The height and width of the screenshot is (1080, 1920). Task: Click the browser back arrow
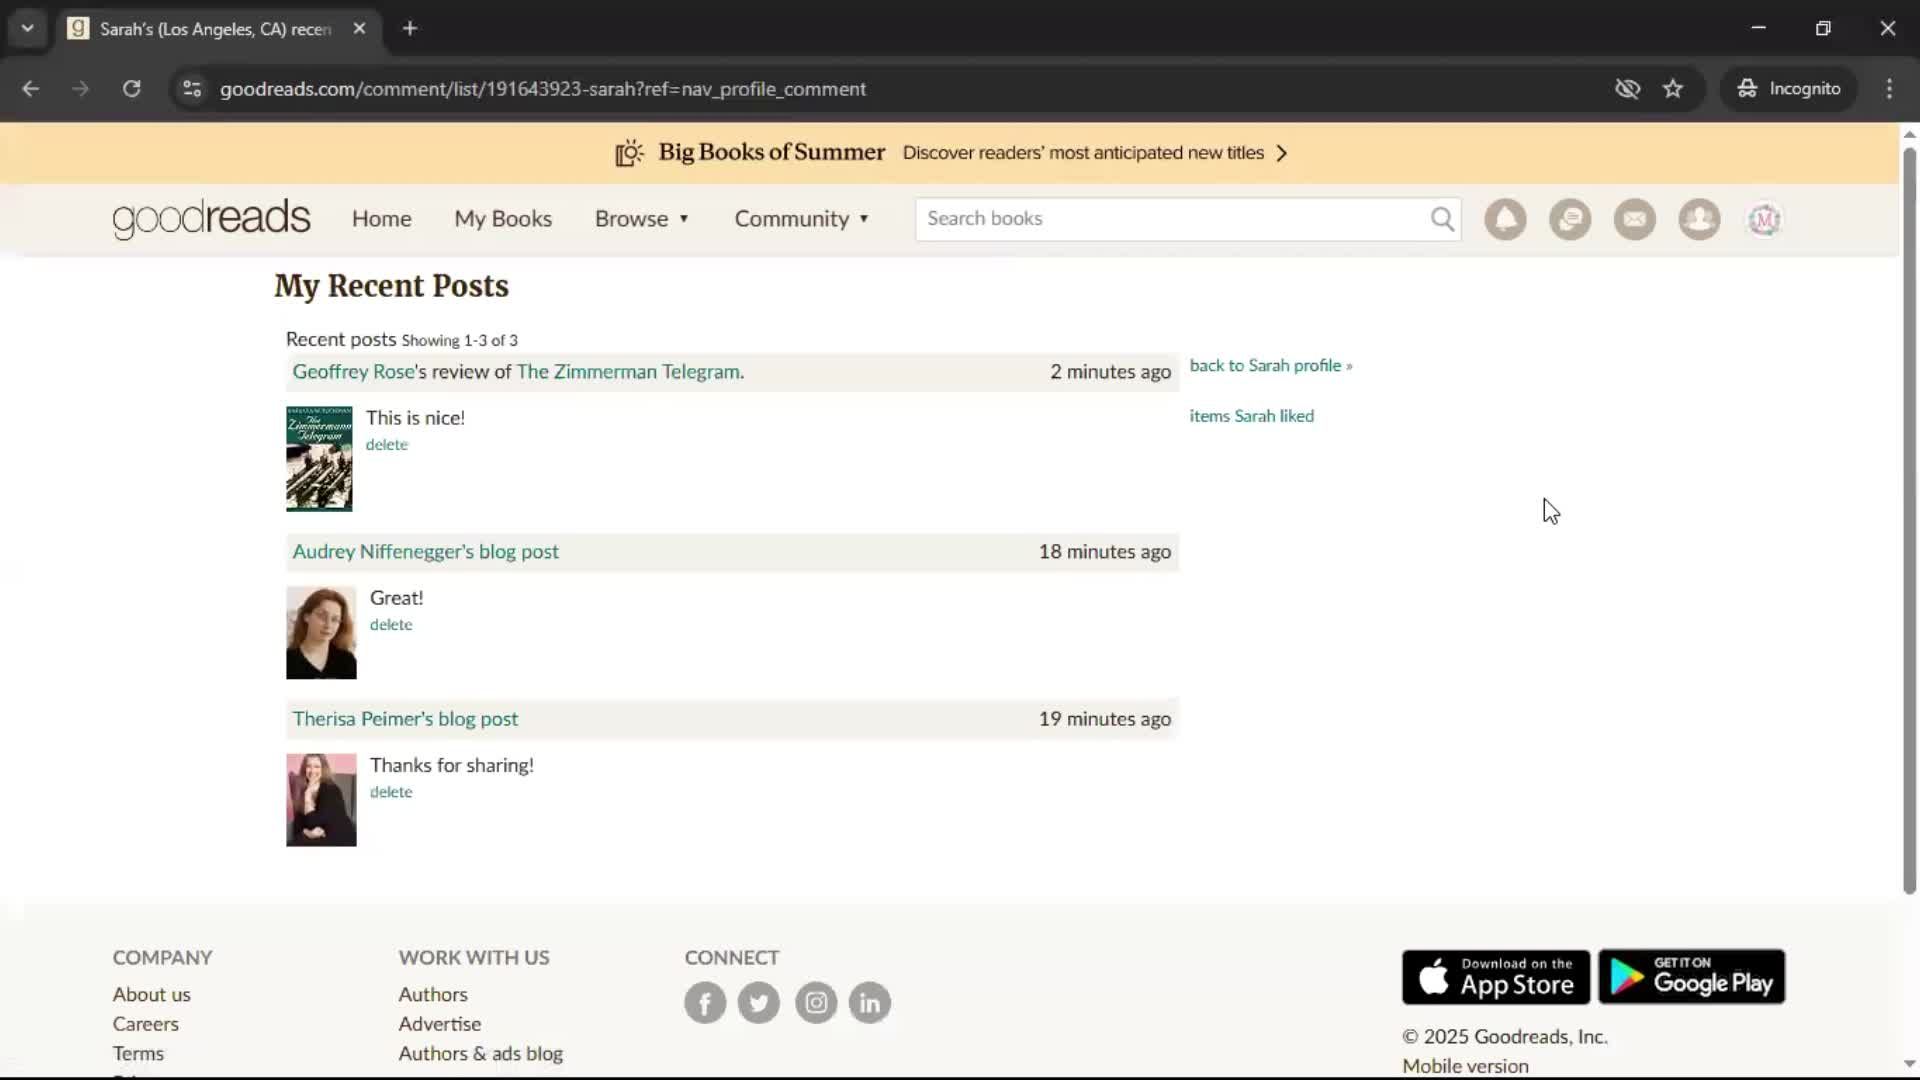click(31, 88)
